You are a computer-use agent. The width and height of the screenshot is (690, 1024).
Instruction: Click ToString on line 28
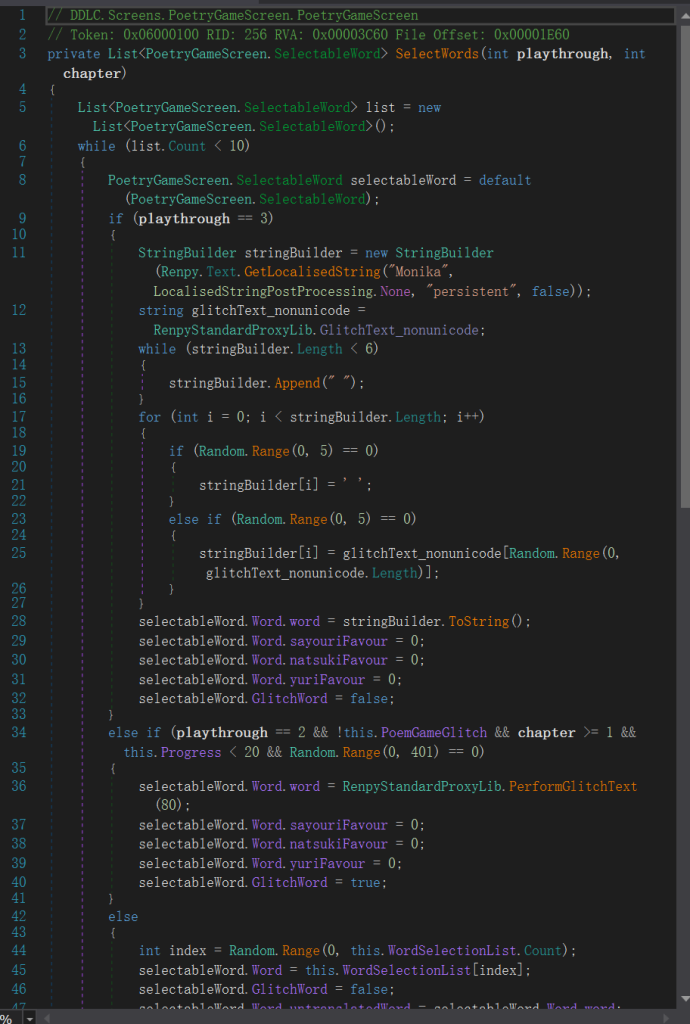tap(480, 621)
